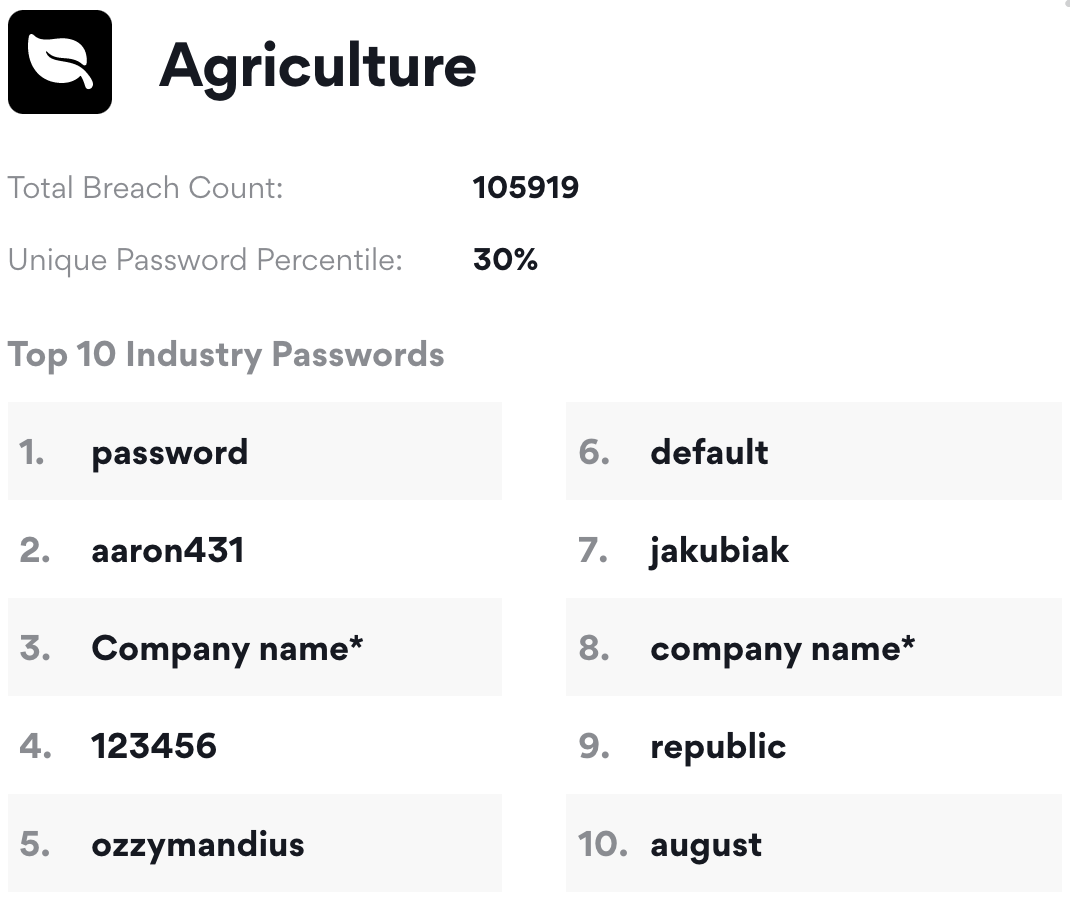This screenshot has height=906, width=1070.
Task: Click the rank number 6.
Action: (594, 452)
